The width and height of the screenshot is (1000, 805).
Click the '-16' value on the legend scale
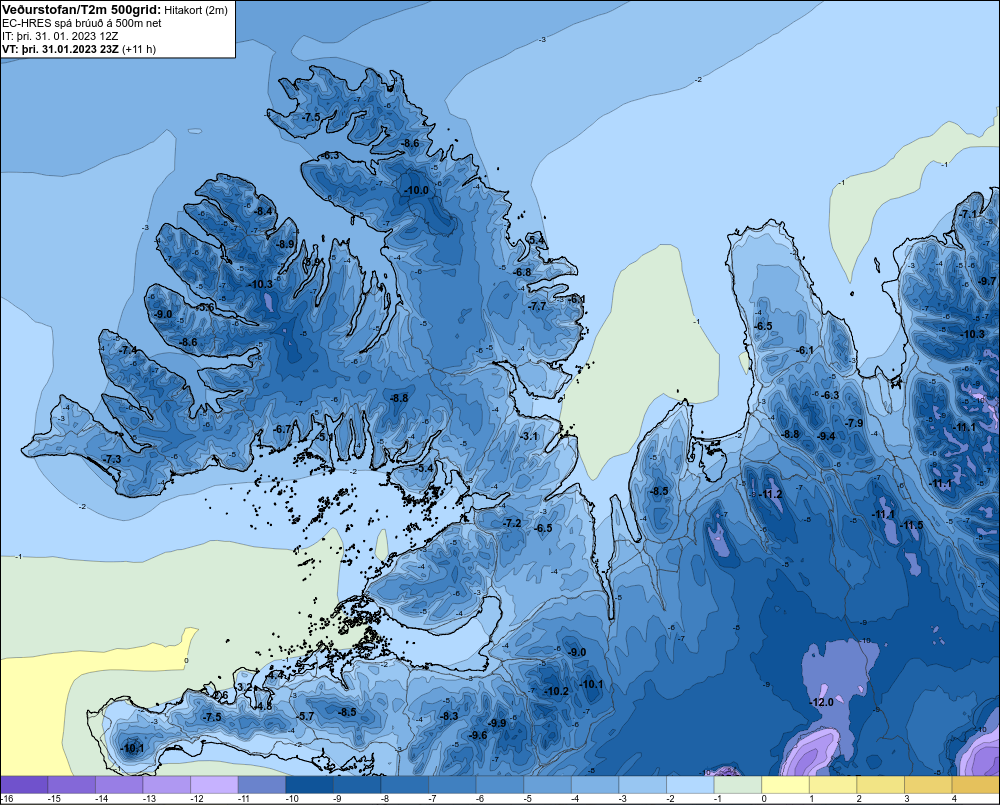(x=7, y=799)
